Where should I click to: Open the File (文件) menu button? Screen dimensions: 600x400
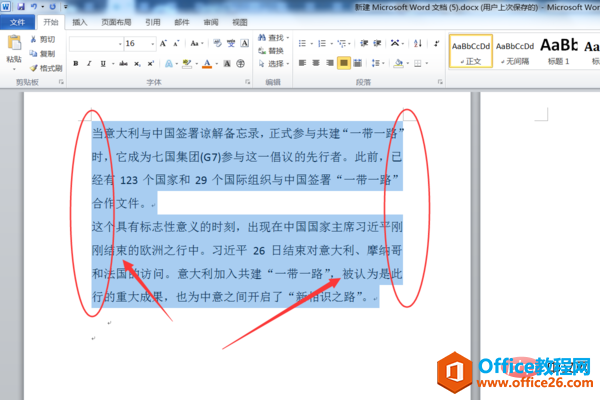coord(17,20)
